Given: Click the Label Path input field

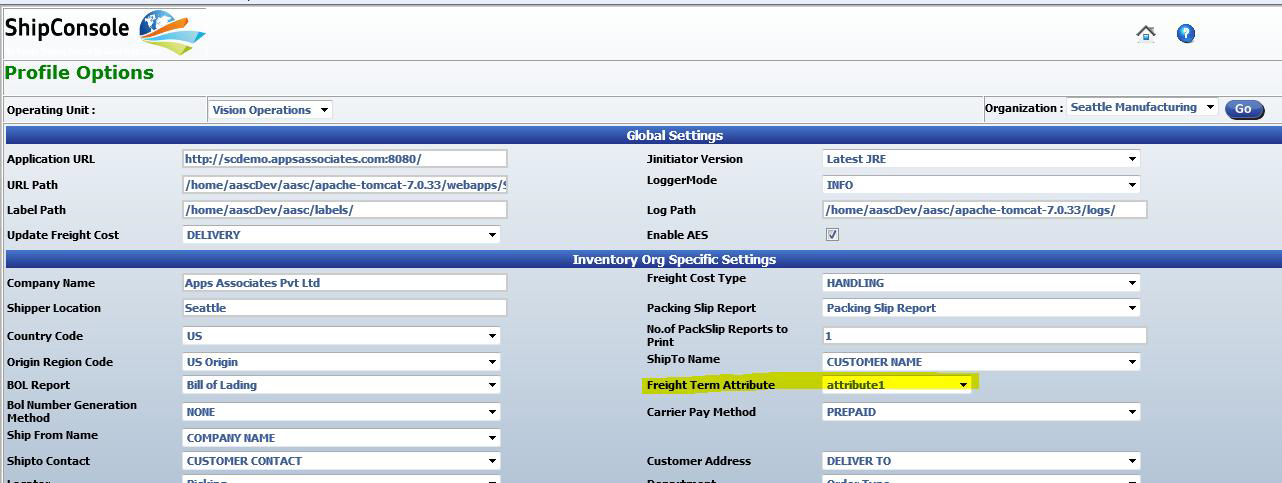Looking at the screenshot, I should point(345,210).
